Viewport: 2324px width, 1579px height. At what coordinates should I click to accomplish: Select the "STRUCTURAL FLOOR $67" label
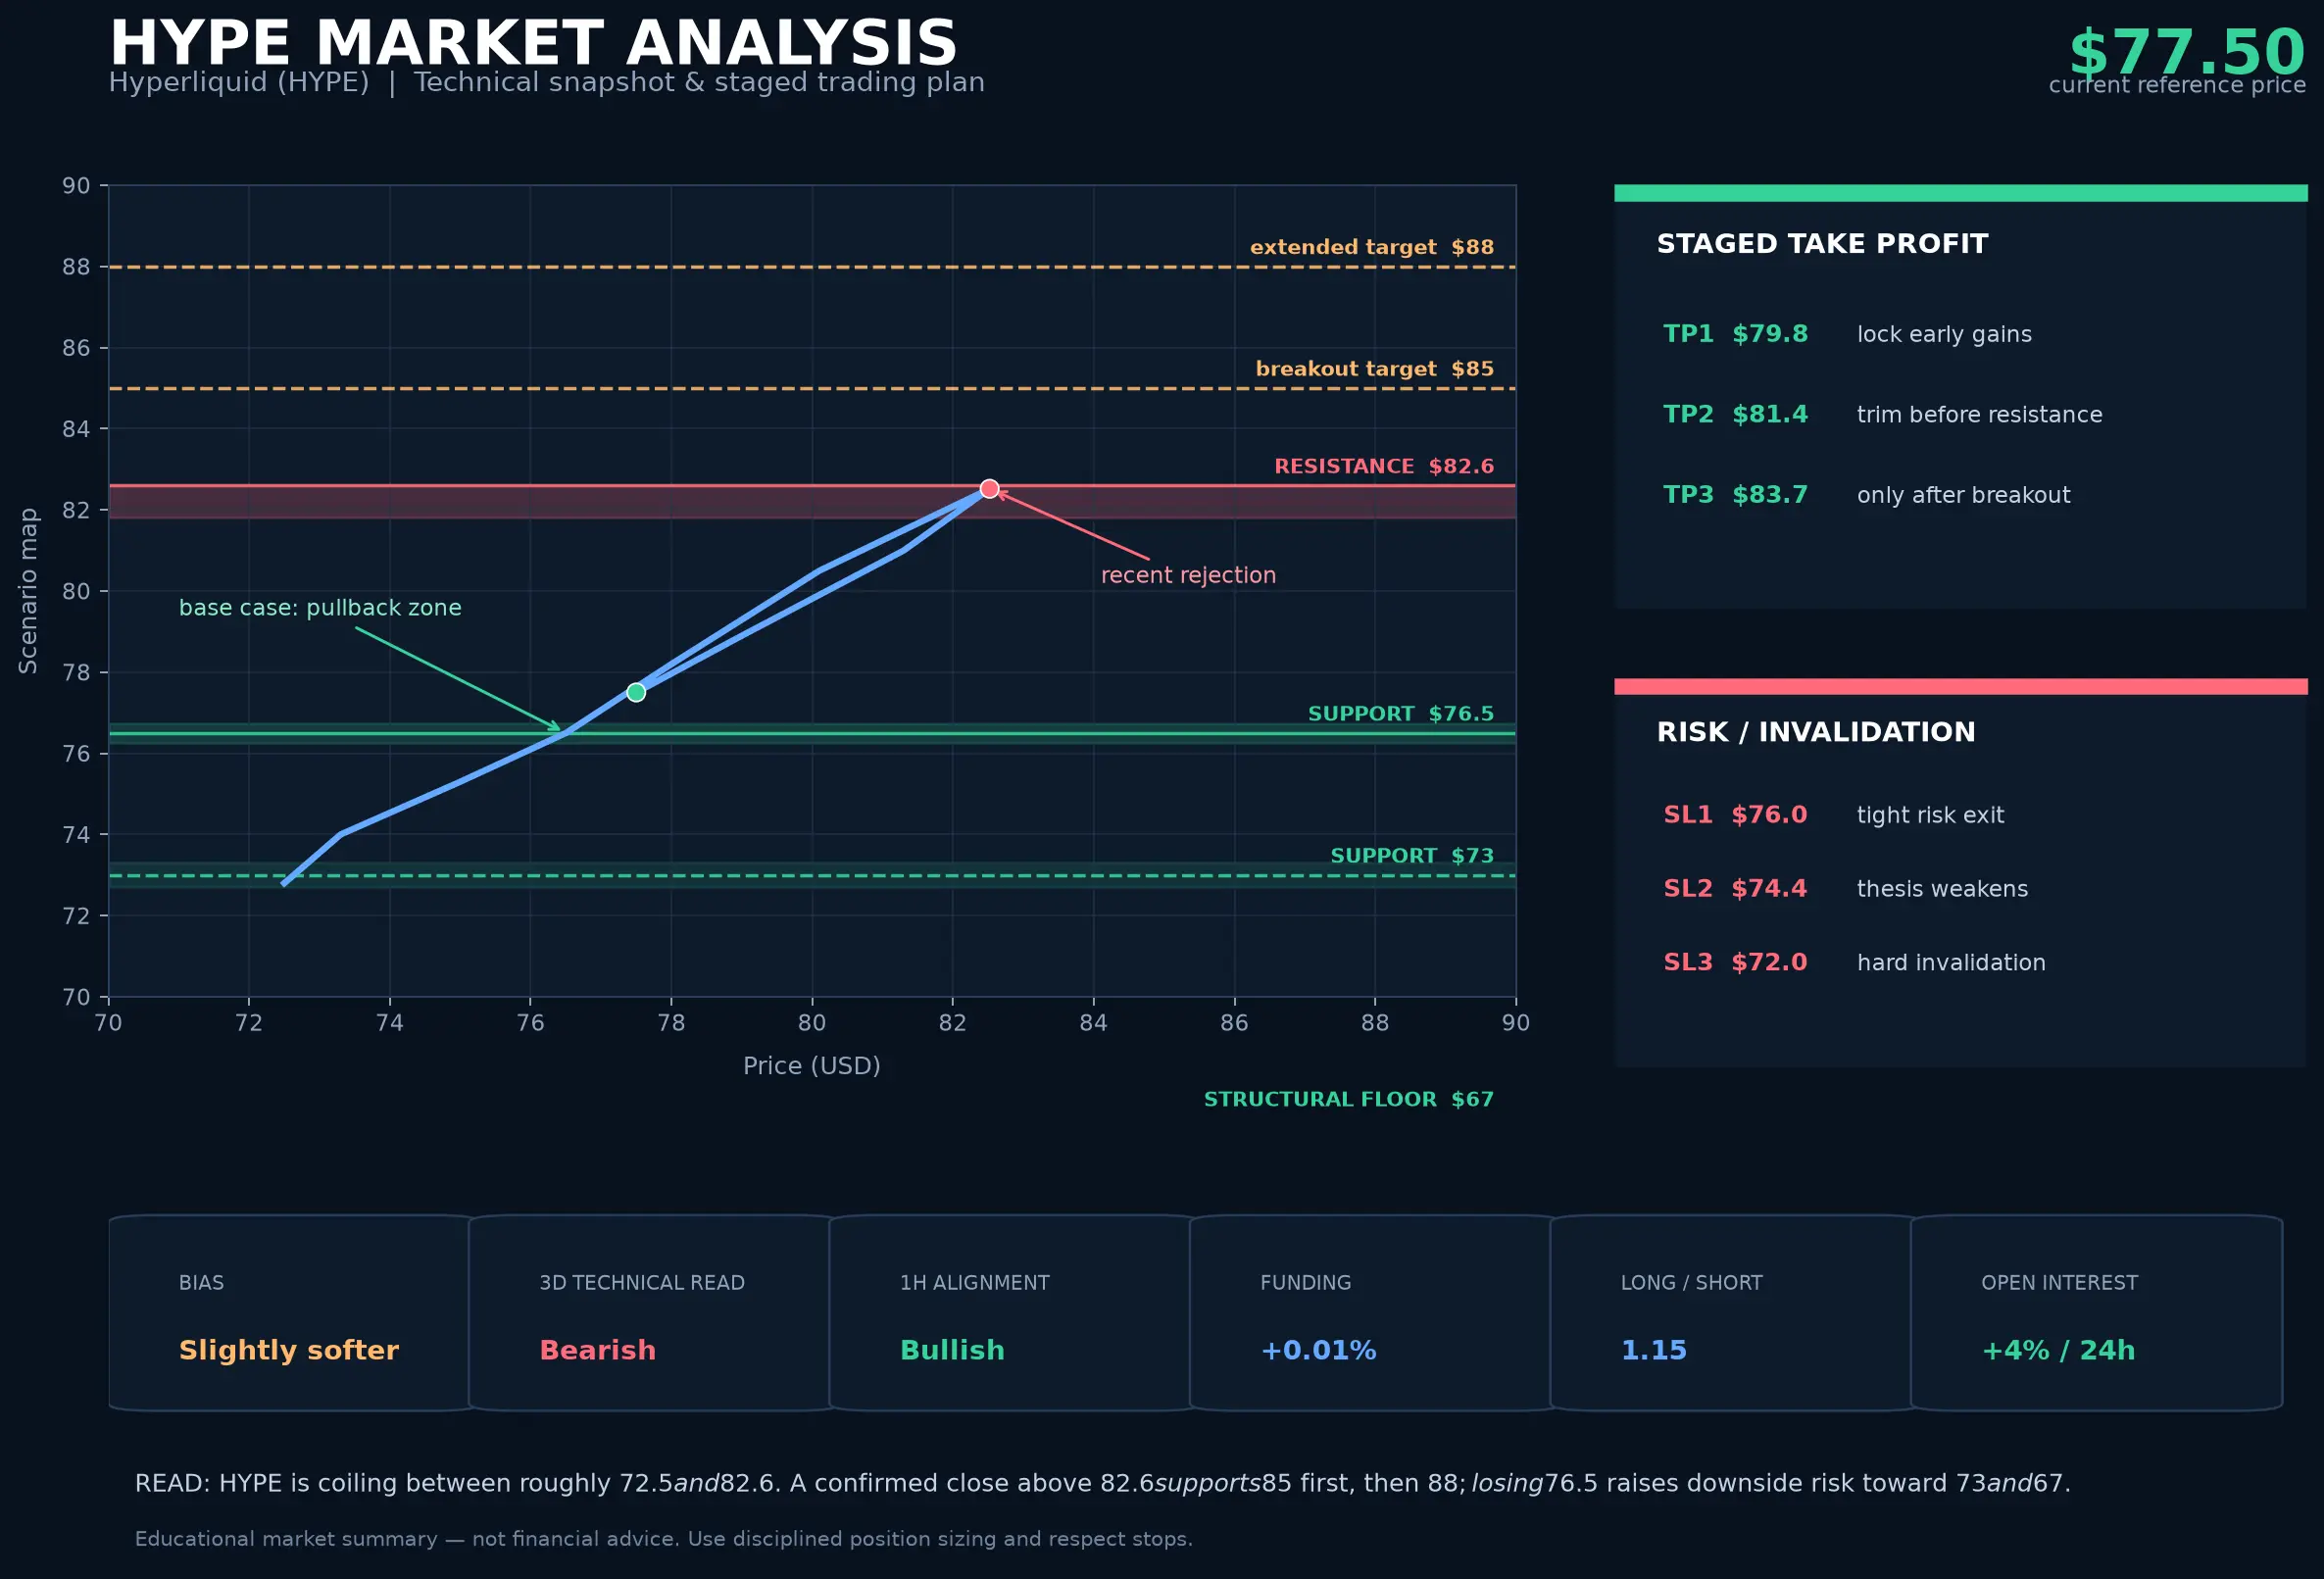click(1349, 1100)
